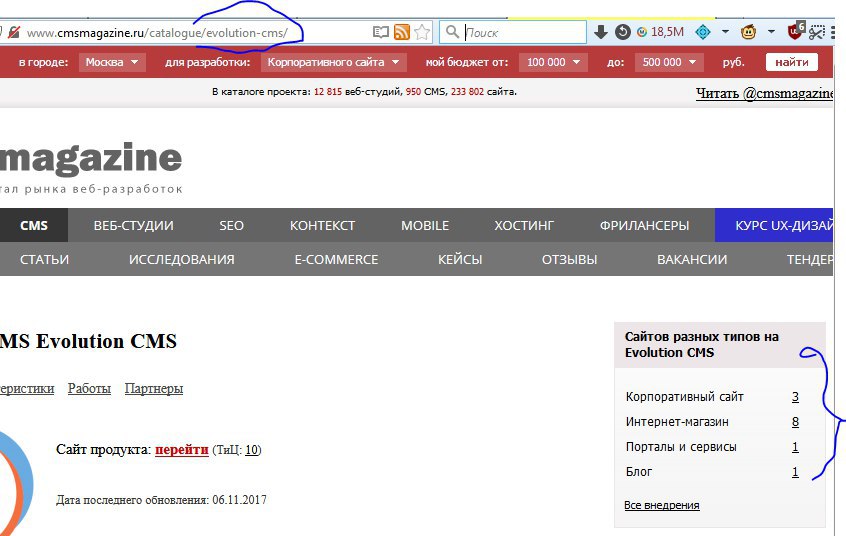Open count 3 for Корпоративный сайт

pyautogui.click(x=795, y=397)
